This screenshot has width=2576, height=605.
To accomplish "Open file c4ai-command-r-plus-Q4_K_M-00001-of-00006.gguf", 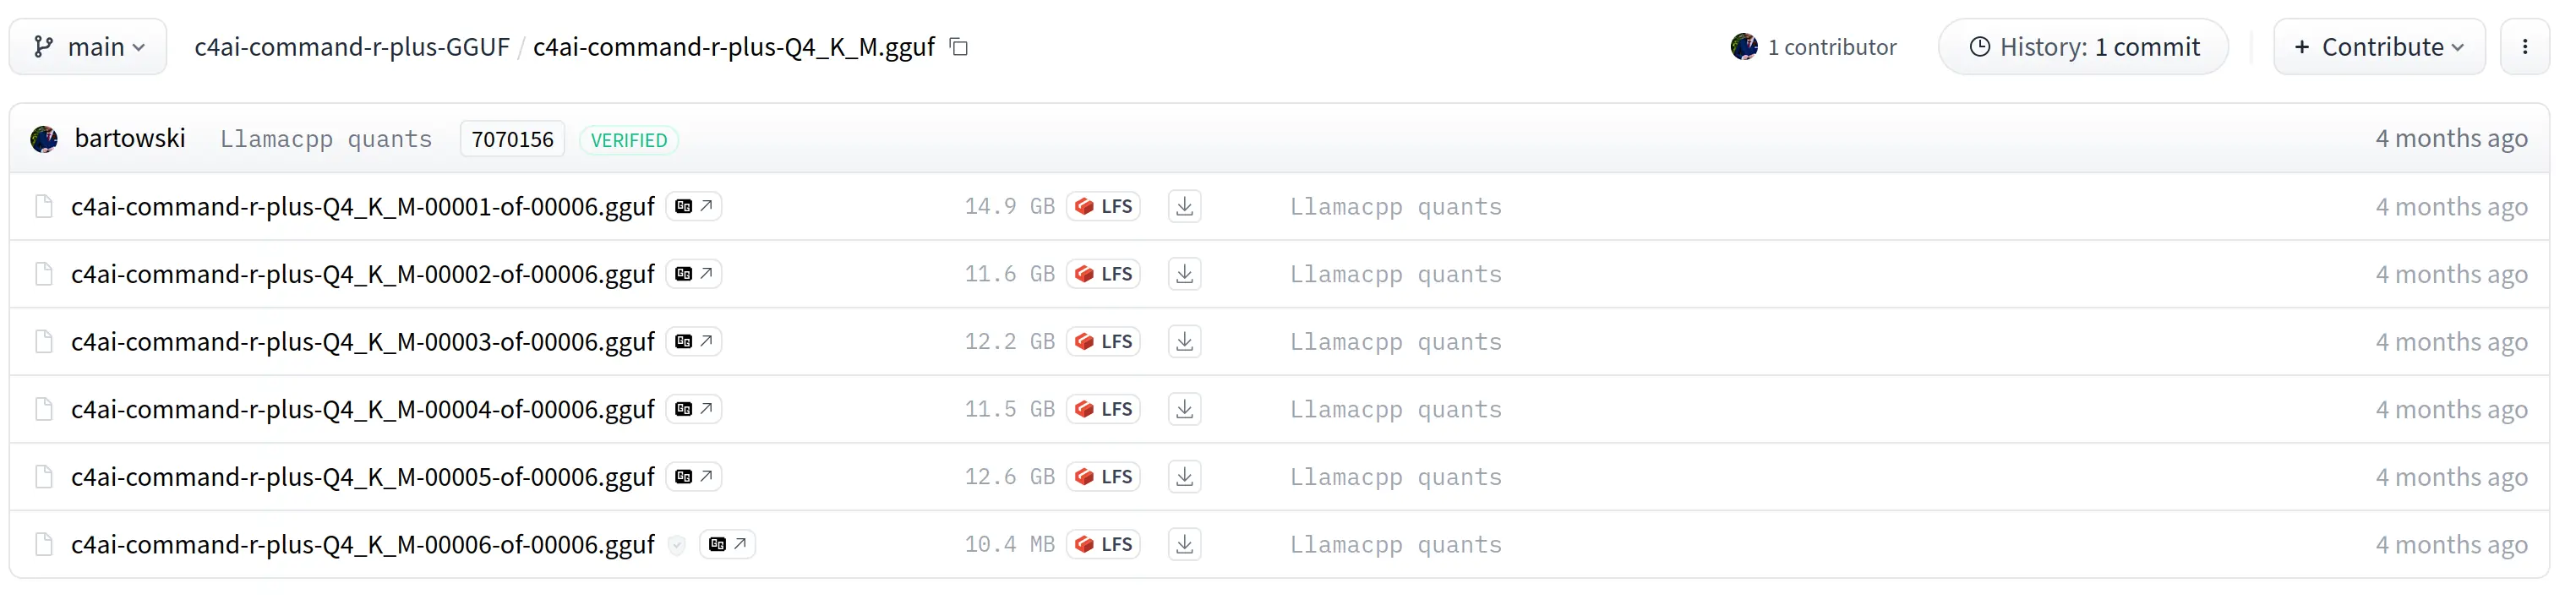I will 363,206.
